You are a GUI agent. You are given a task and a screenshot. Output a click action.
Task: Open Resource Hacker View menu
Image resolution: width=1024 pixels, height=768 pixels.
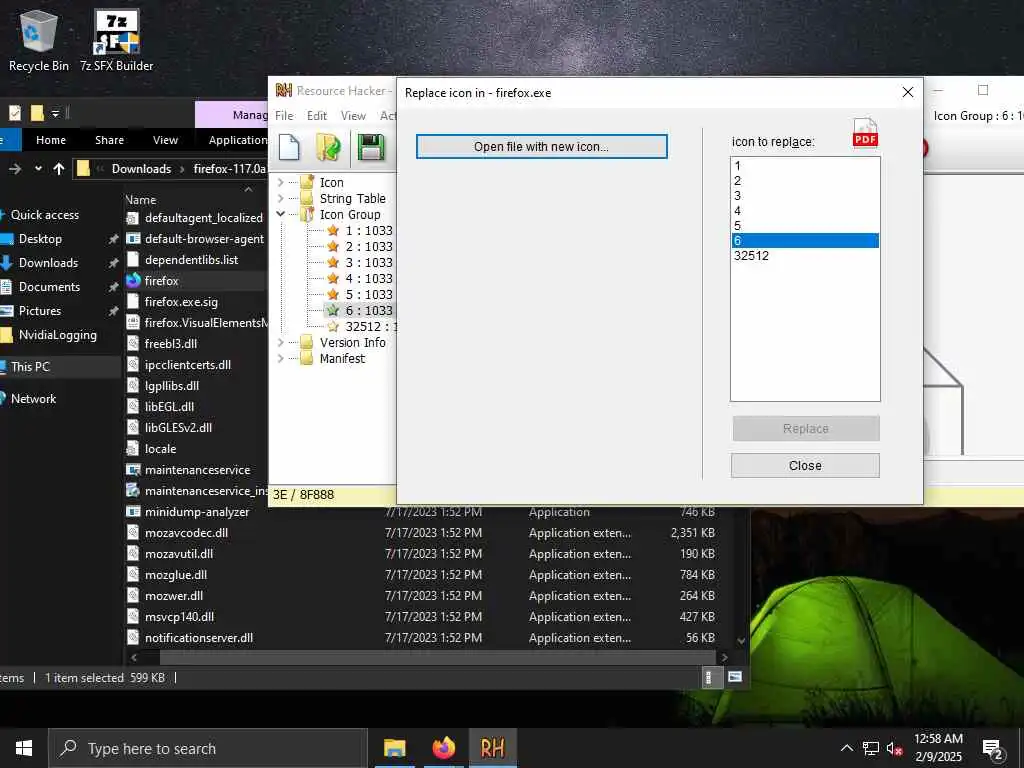pos(353,116)
